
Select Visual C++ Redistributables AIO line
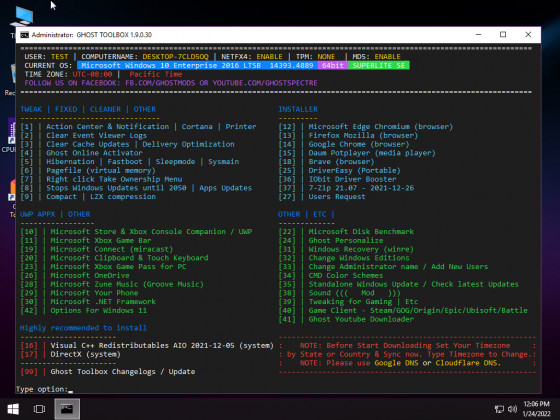click(x=147, y=346)
